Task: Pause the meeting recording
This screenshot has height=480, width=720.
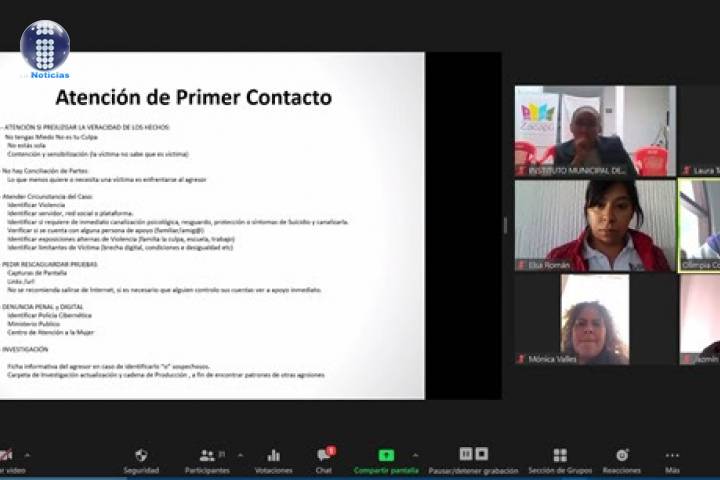Action: pos(466,454)
